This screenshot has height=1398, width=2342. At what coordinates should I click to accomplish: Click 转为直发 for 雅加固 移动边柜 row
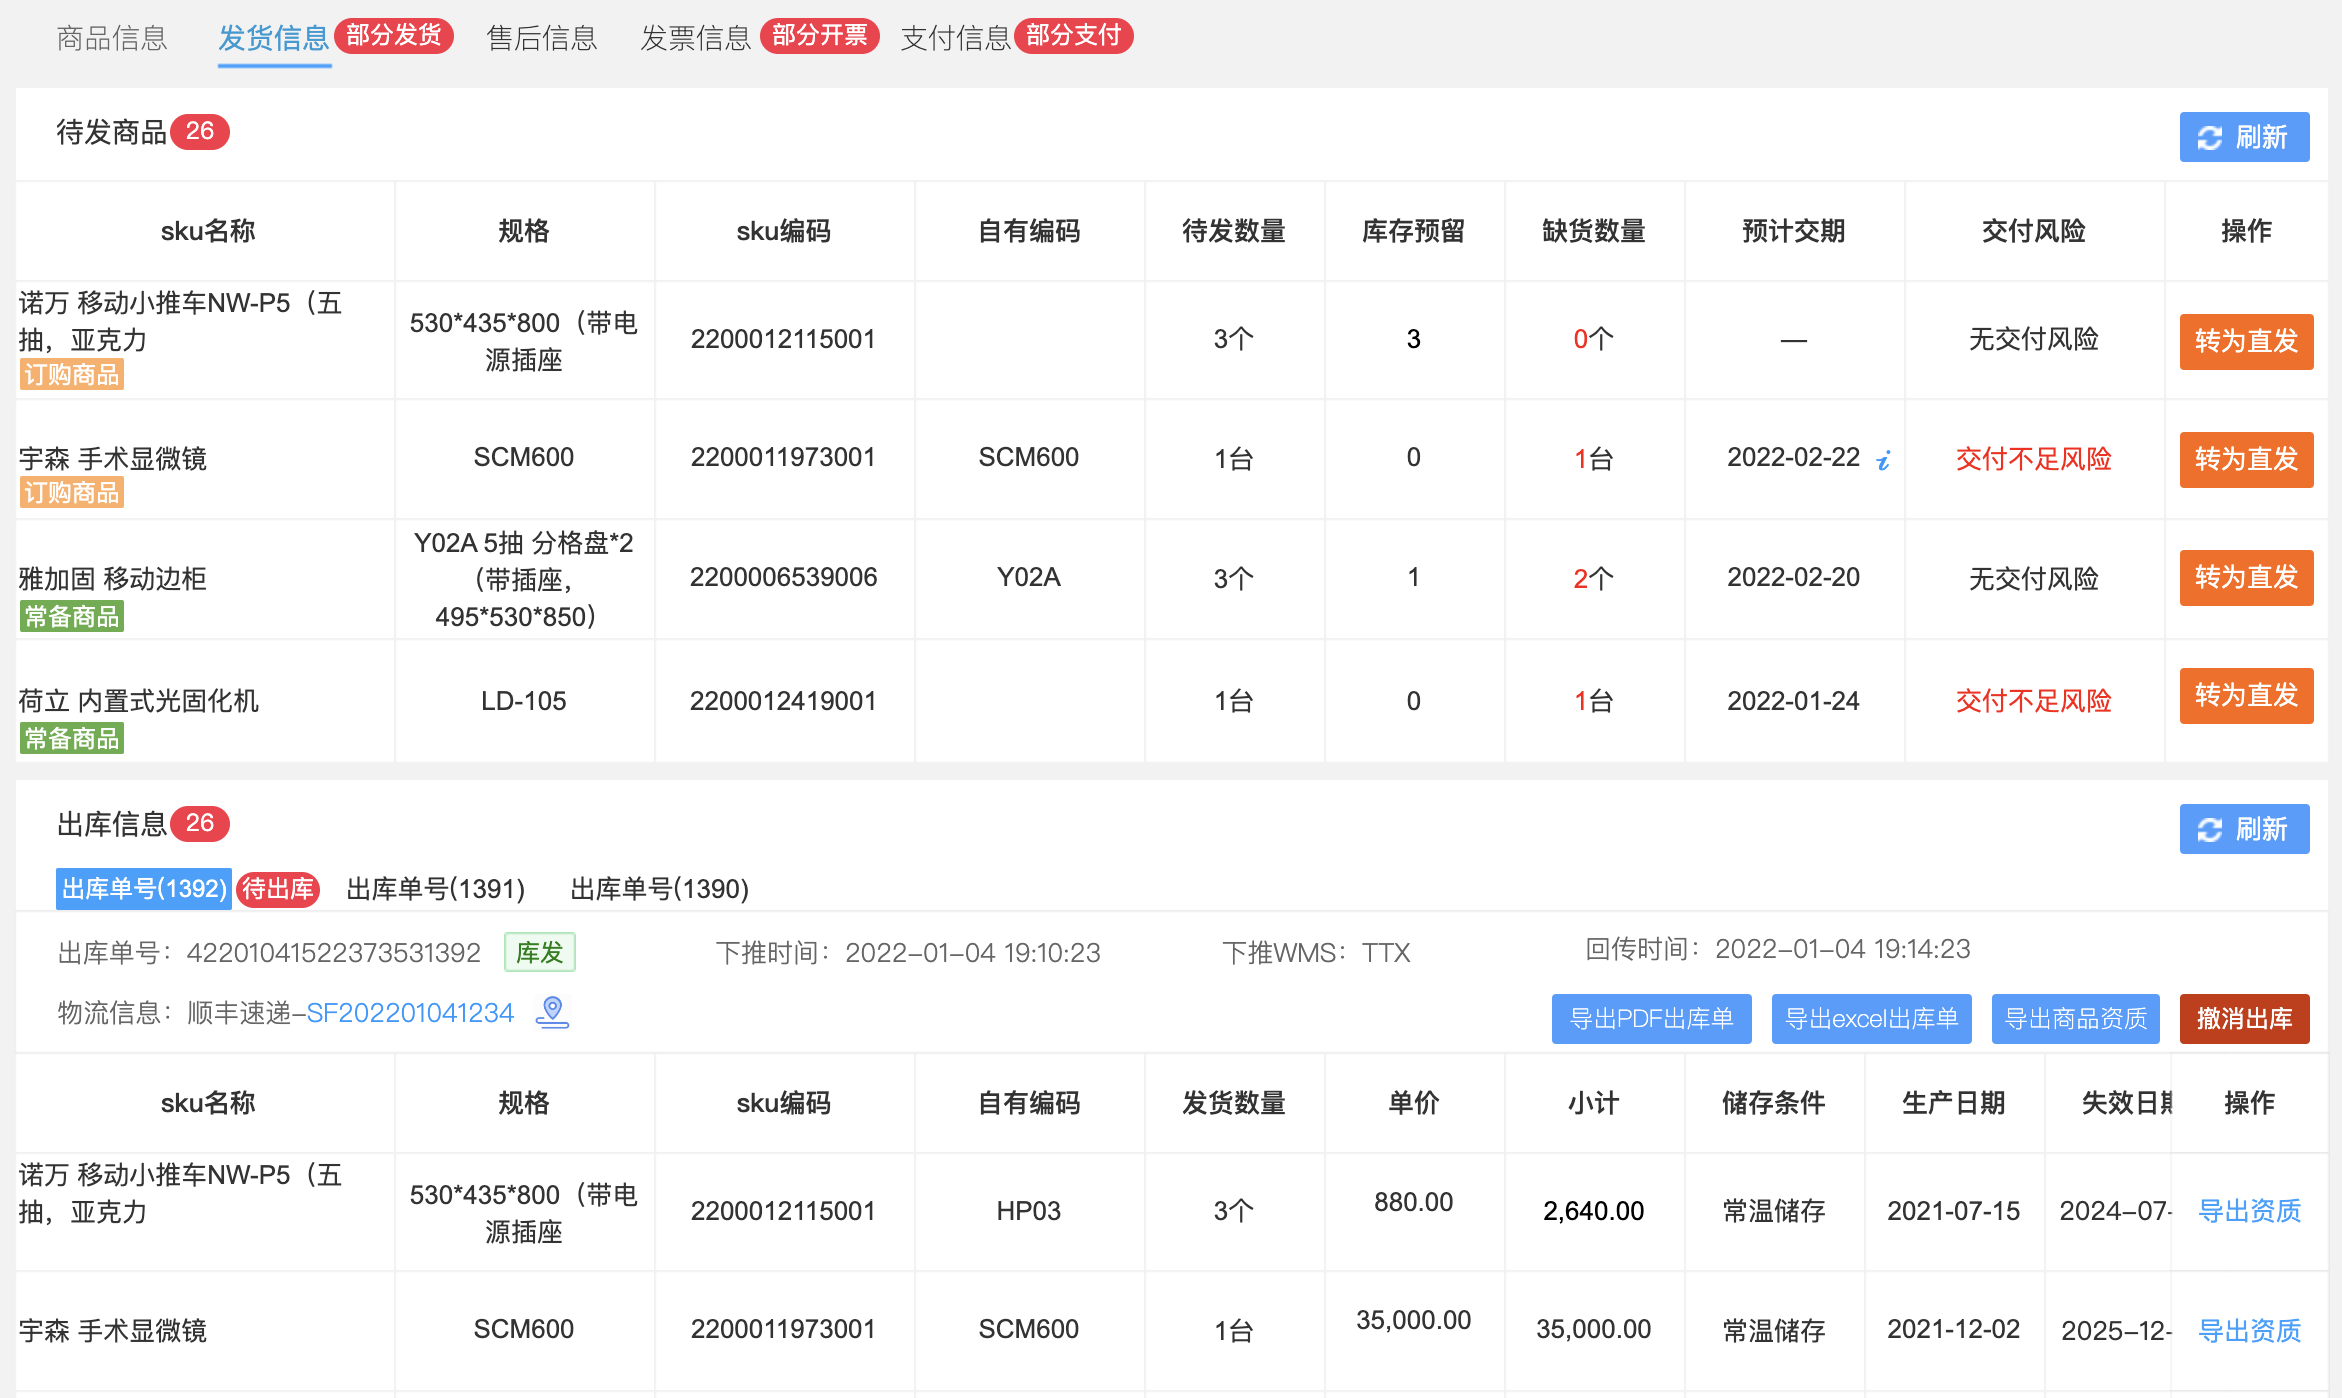[2246, 577]
